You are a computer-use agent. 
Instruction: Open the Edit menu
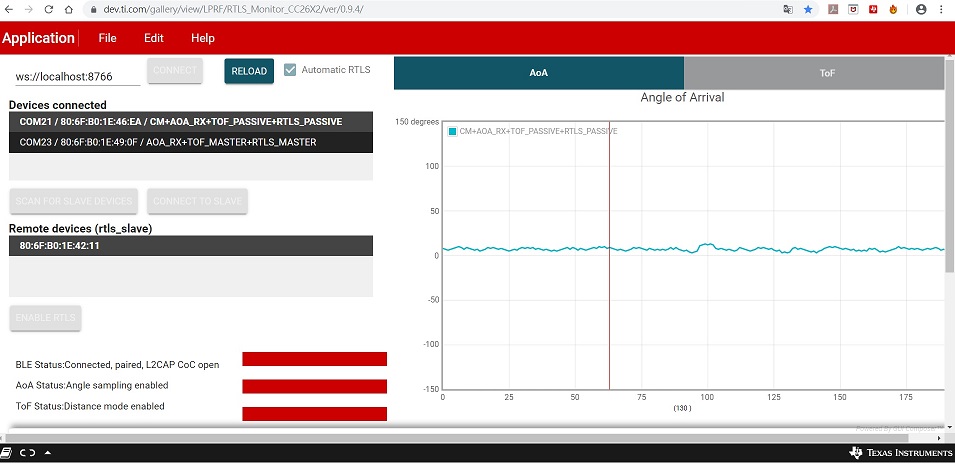tap(153, 38)
